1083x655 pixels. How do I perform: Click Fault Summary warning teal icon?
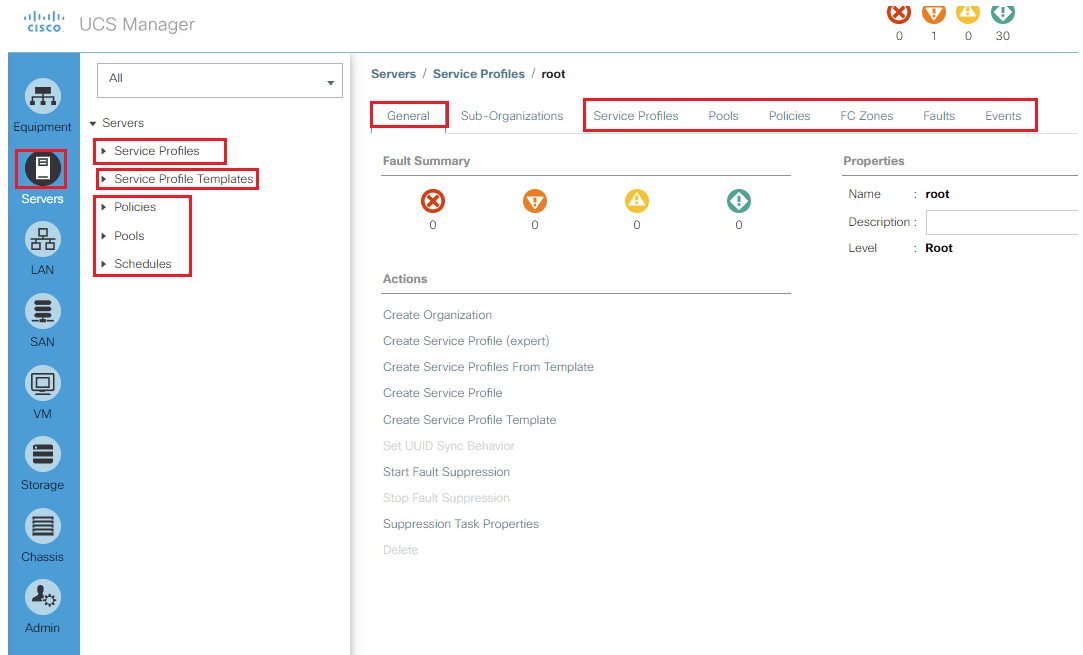tap(739, 201)
